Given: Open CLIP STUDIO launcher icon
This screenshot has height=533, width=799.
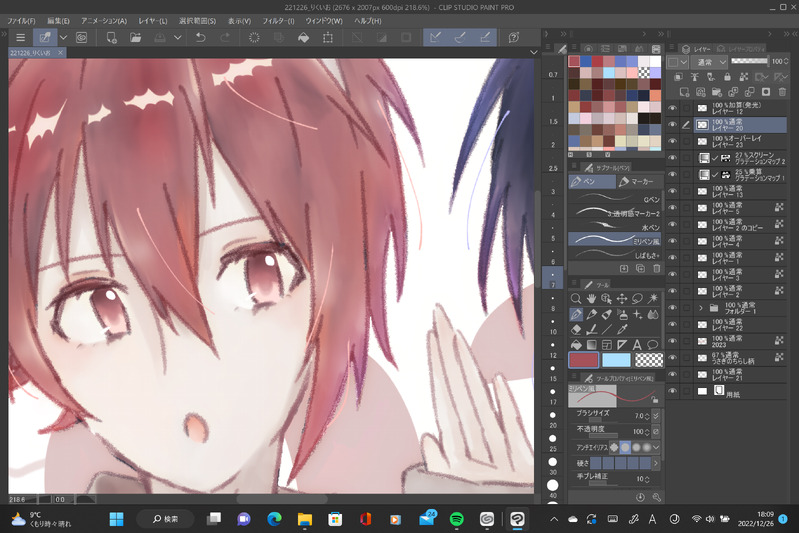Looking at the screenshot, I should coord(82,38).
